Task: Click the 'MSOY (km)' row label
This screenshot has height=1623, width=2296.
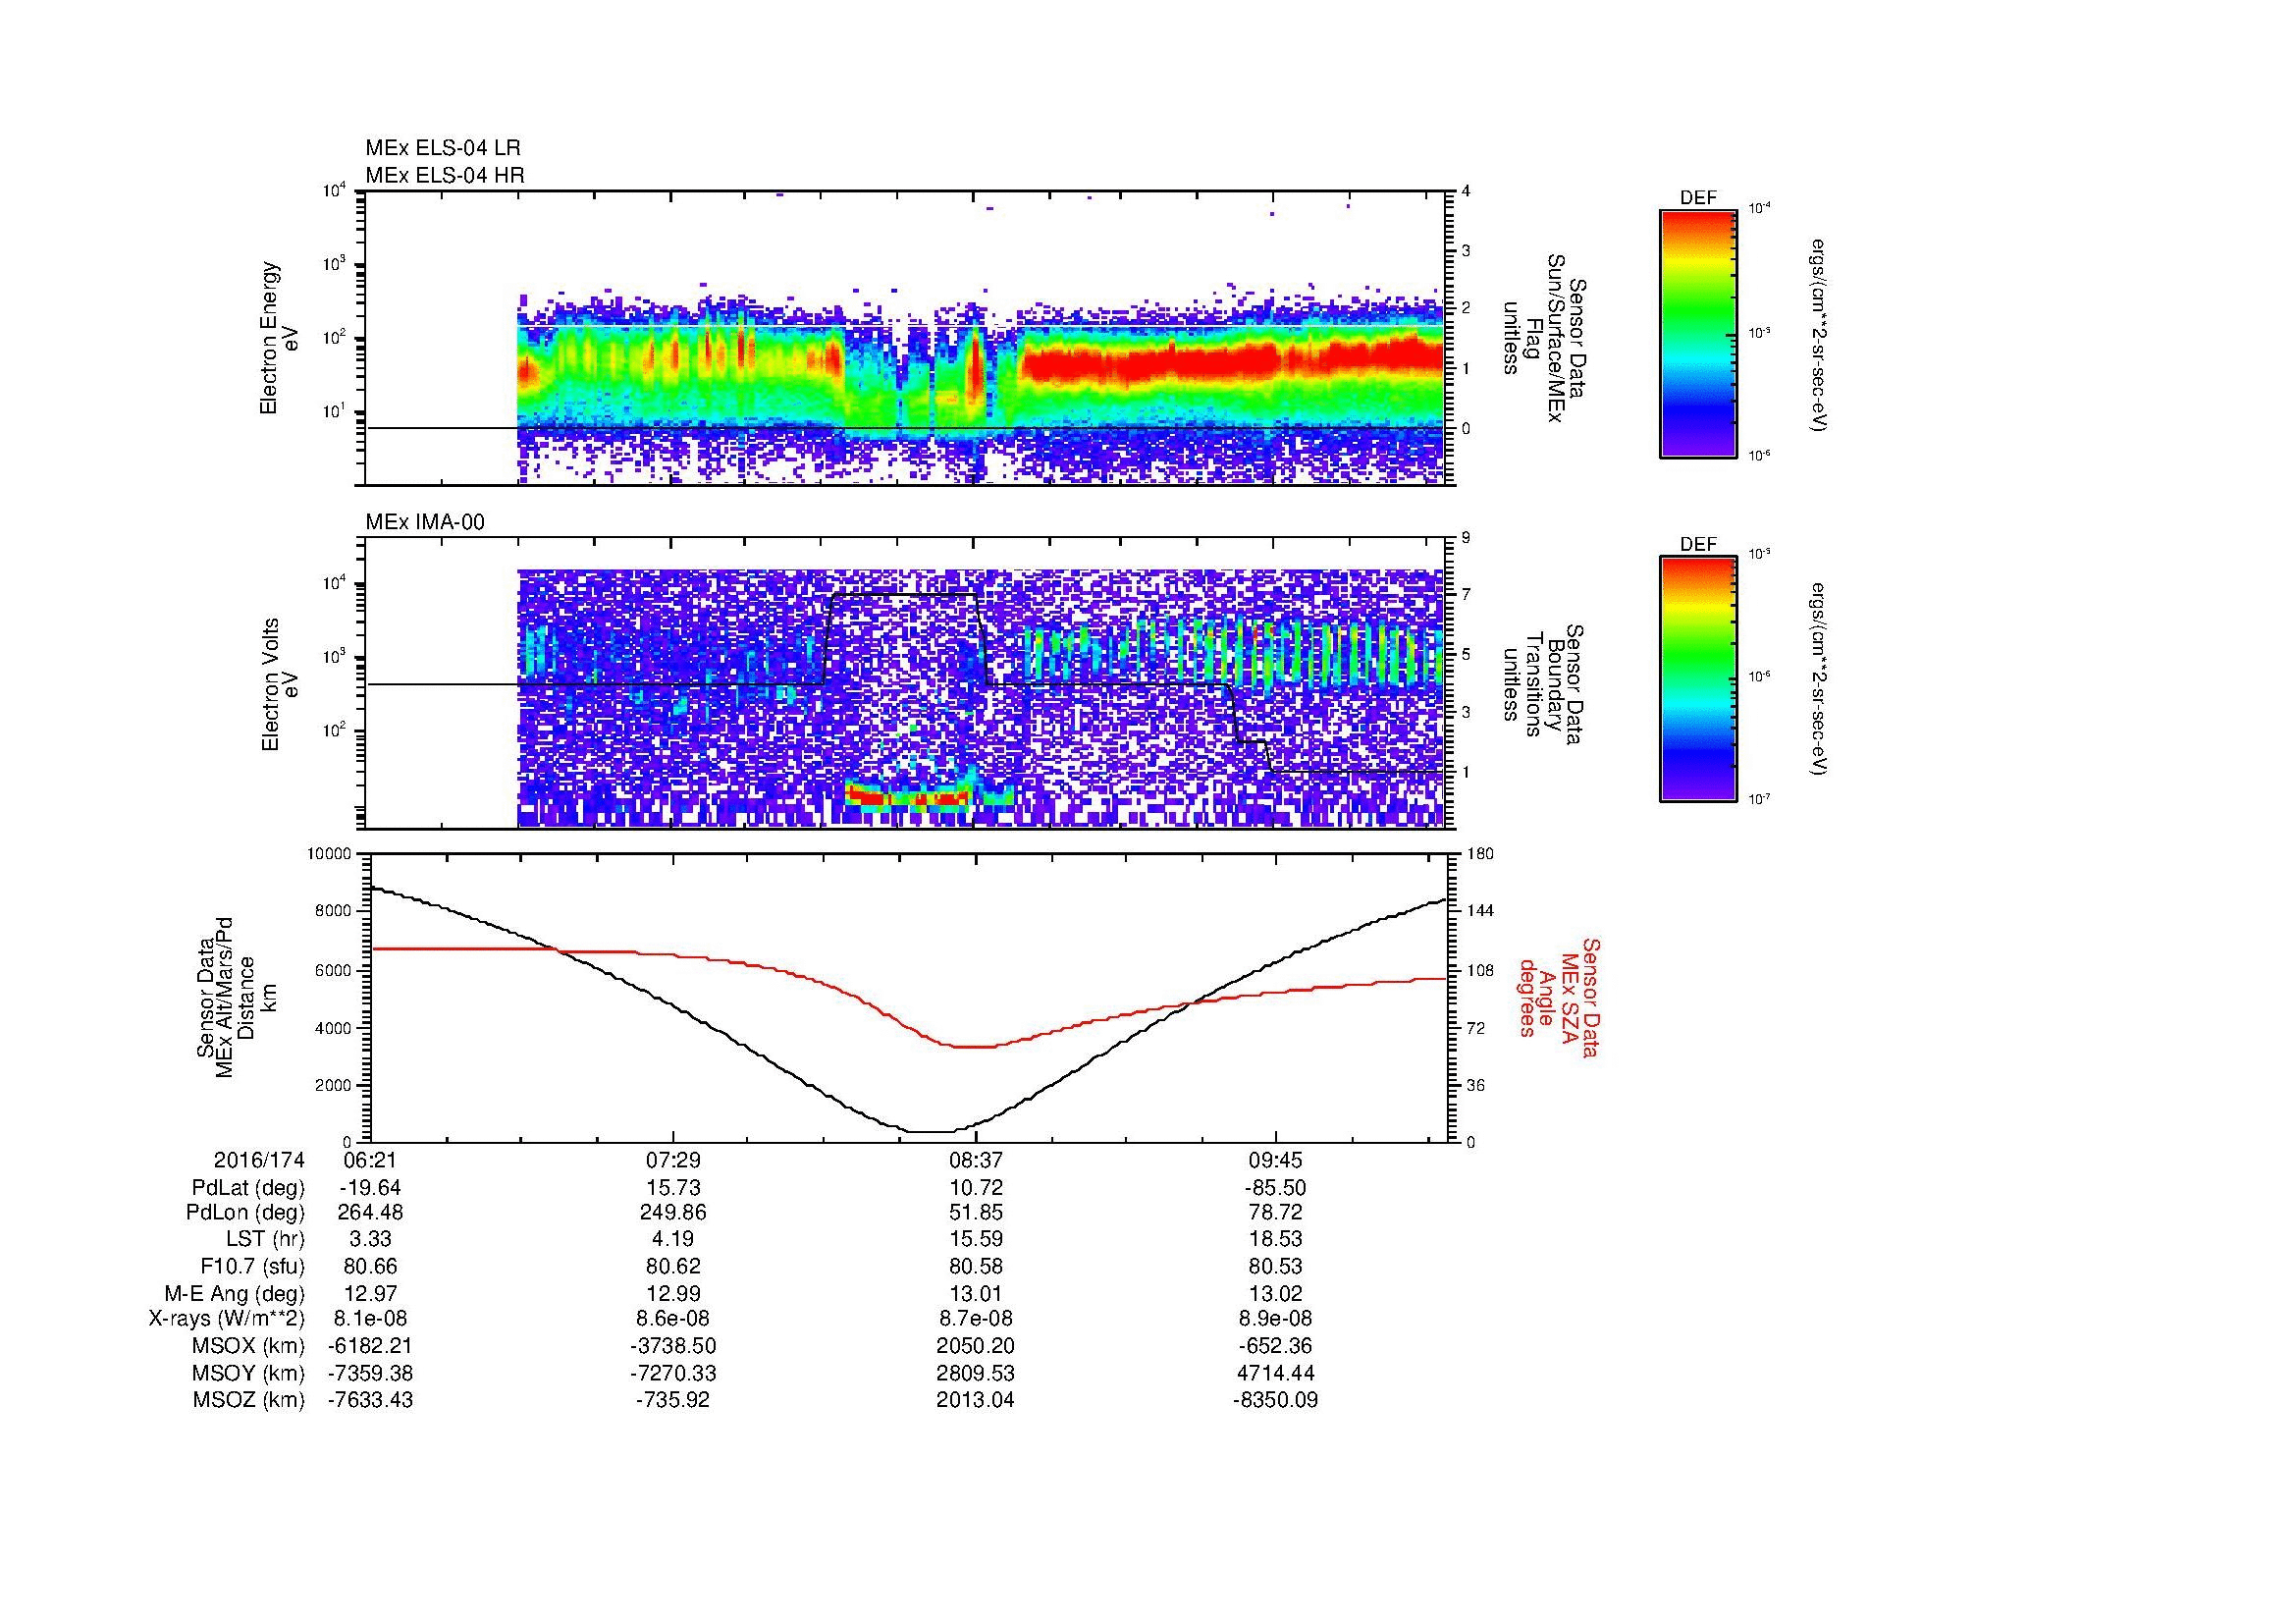Action: (248, 1373)
